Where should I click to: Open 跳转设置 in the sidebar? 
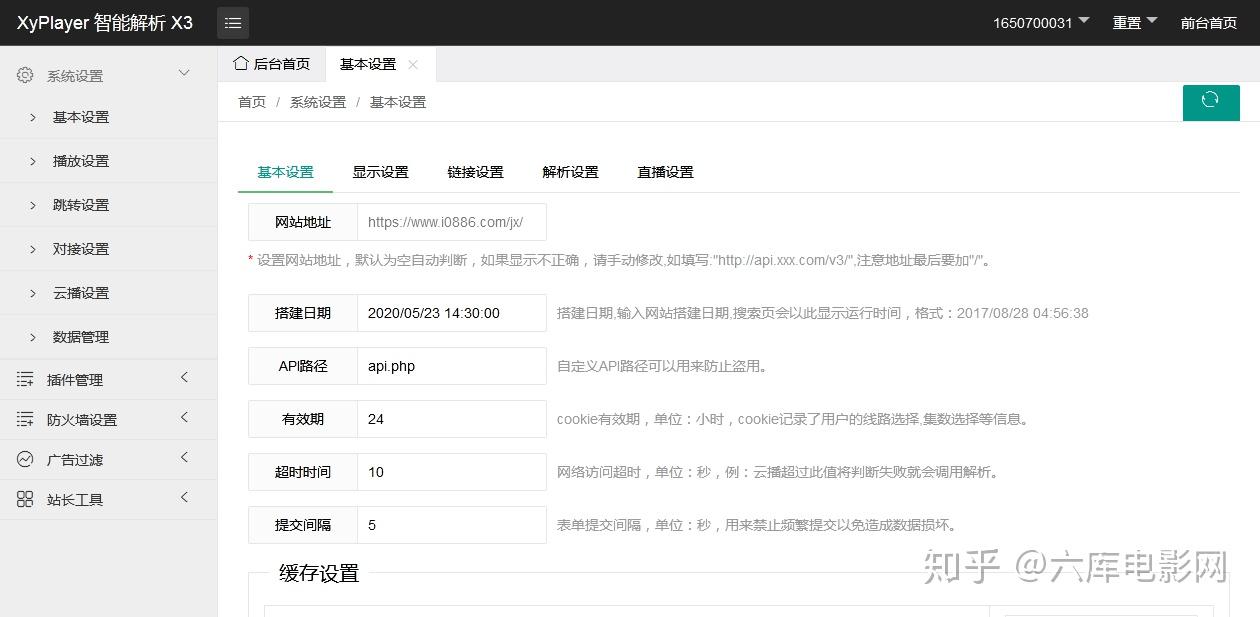click(108, 205)
